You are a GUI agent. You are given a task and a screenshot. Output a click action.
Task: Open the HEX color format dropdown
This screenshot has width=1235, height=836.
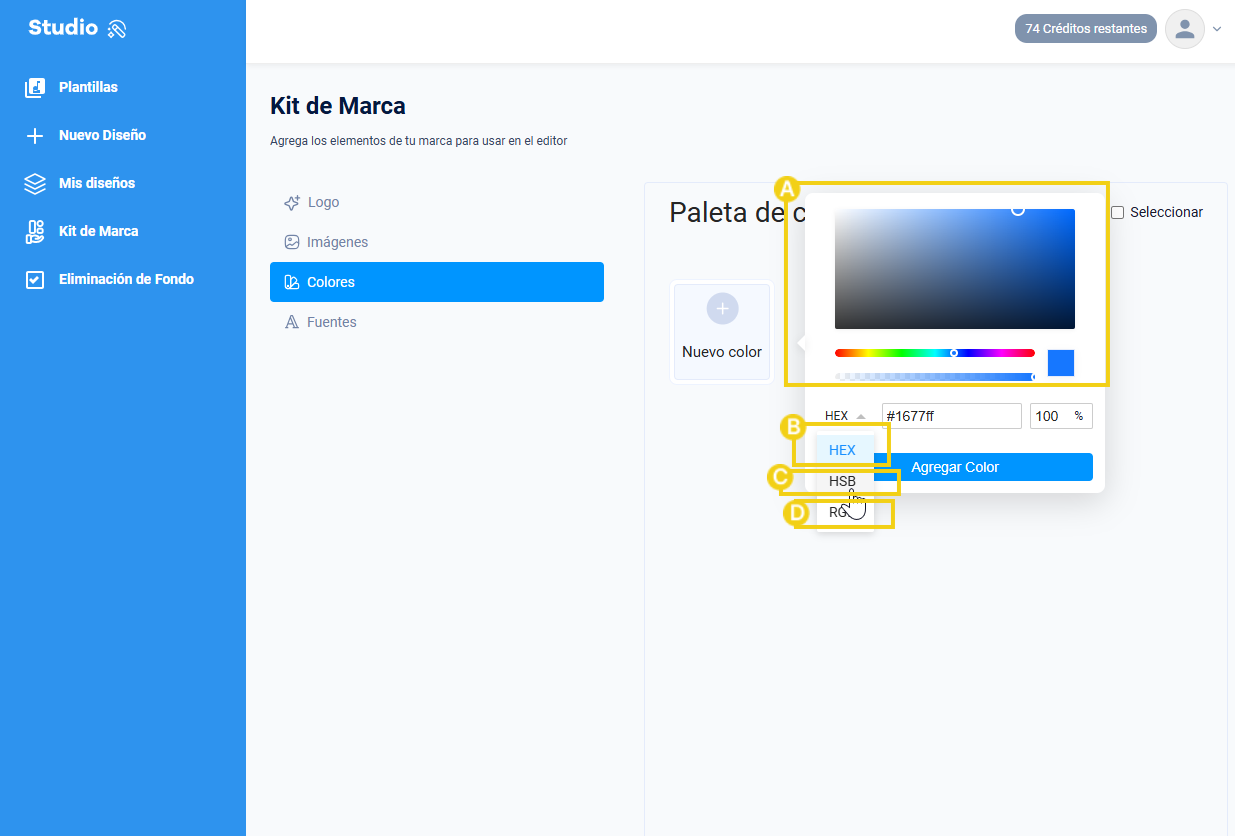coord(845,416)
